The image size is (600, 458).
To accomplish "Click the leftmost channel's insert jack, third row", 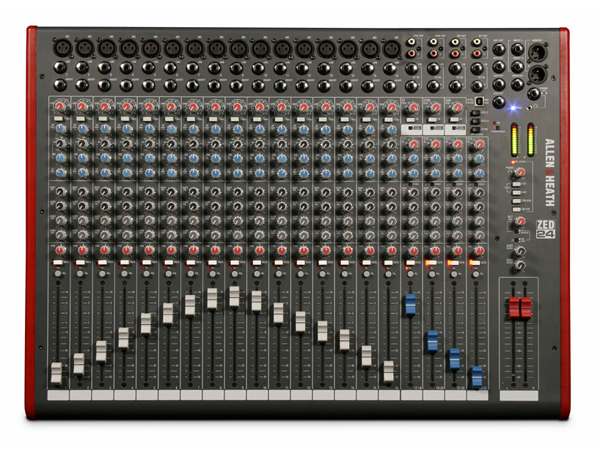I will click(x=60, y=85).
